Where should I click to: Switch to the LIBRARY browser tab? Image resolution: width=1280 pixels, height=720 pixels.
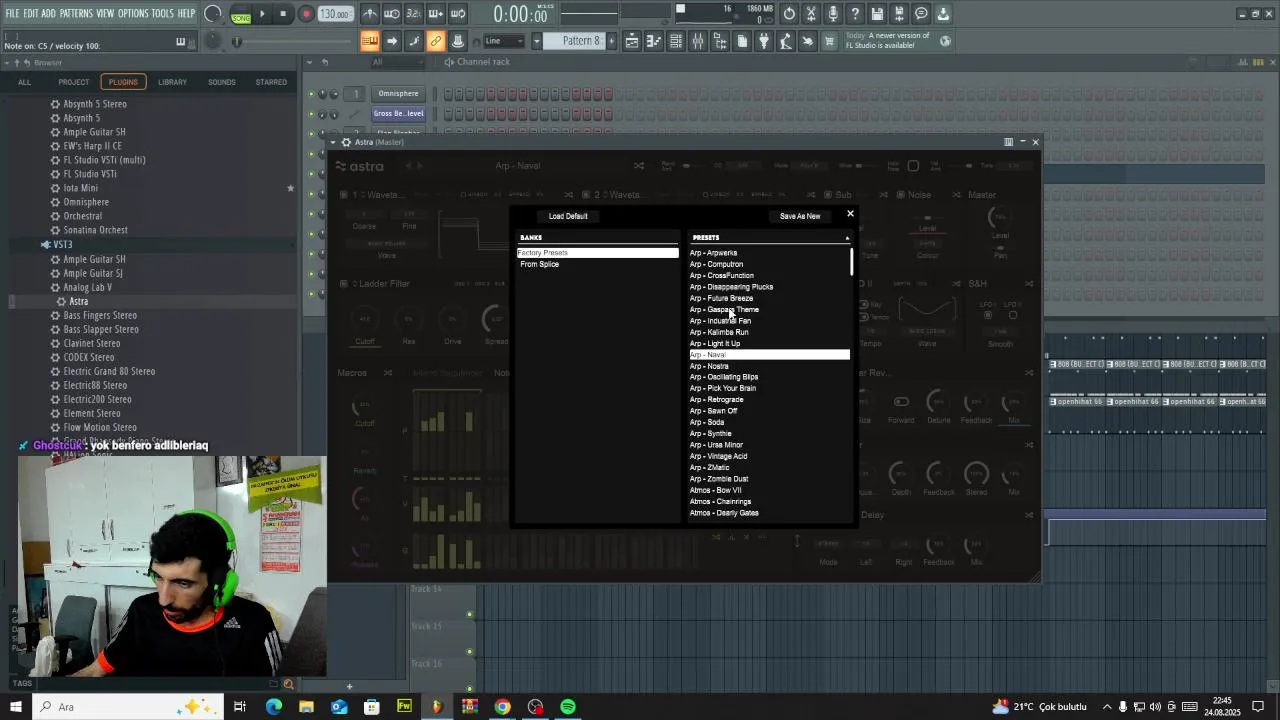(172, 82)
